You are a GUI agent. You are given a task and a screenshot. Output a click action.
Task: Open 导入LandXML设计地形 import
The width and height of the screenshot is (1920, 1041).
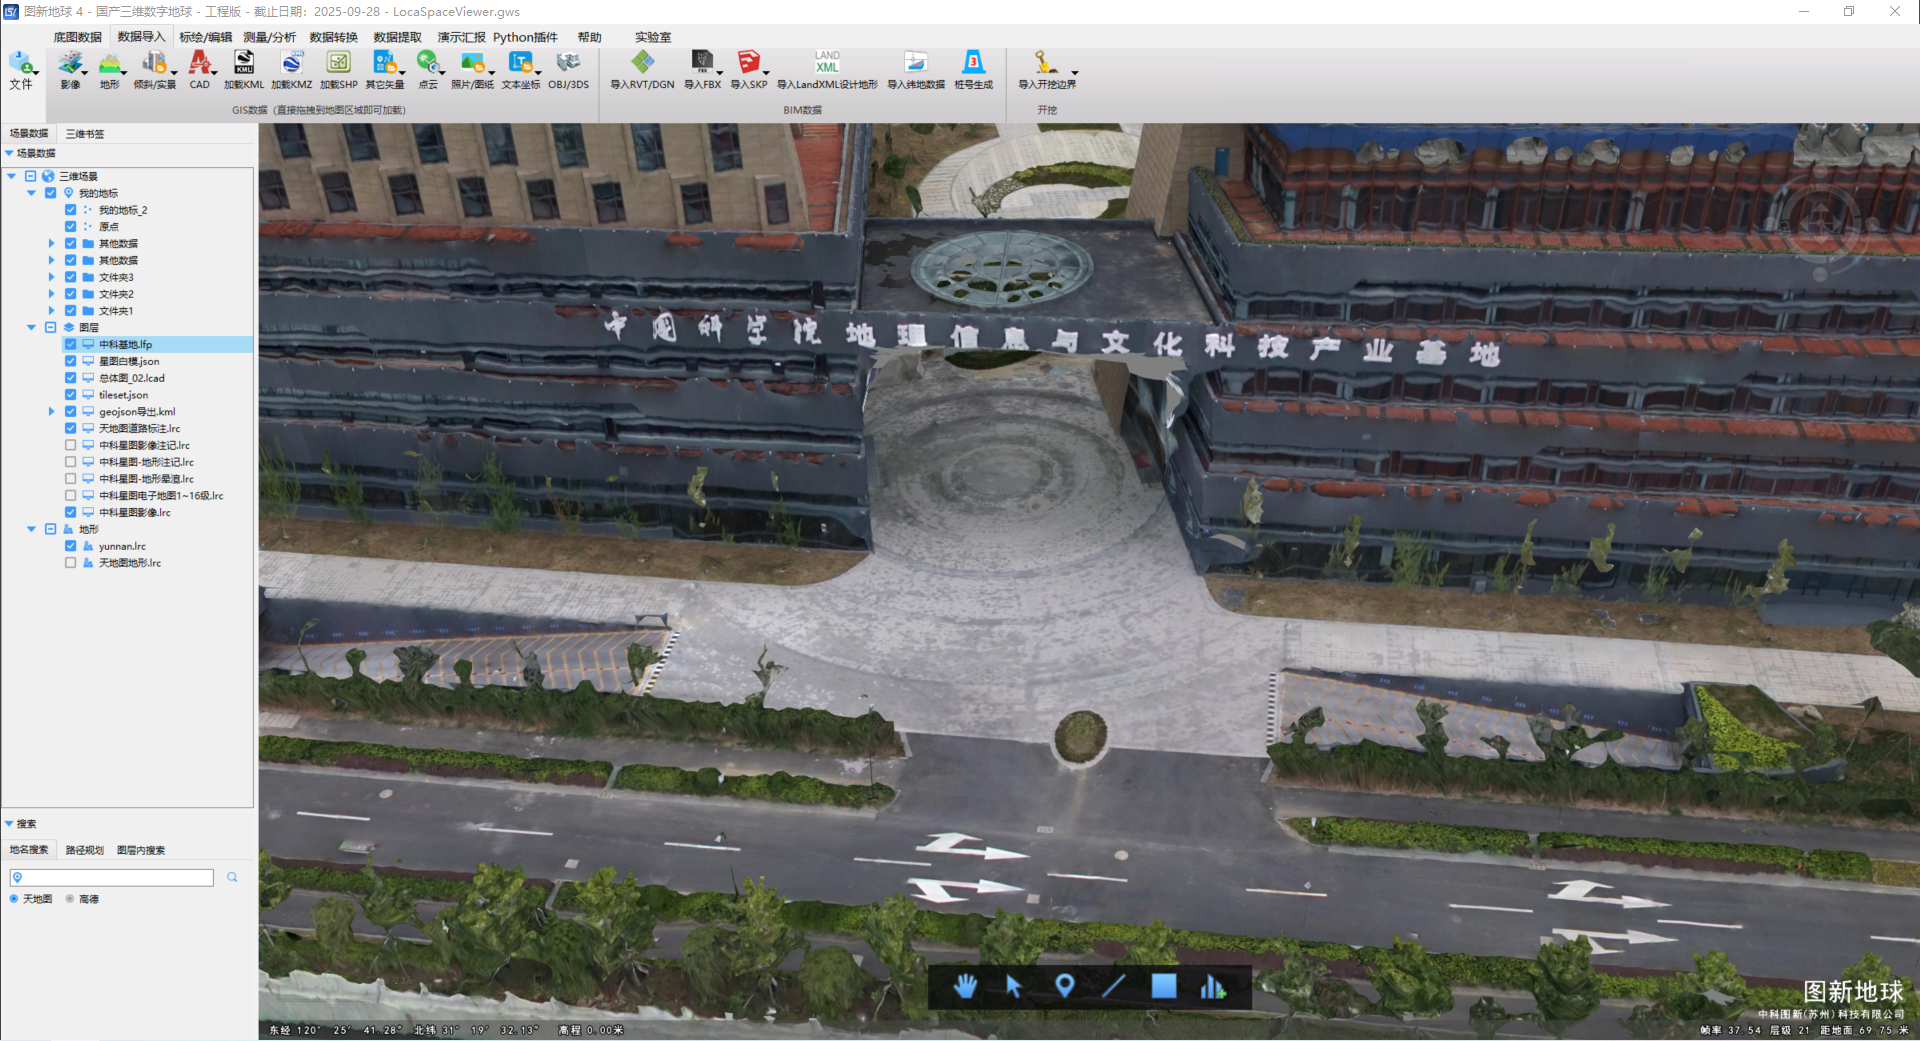pyautogui.click(x=827, y=70)
